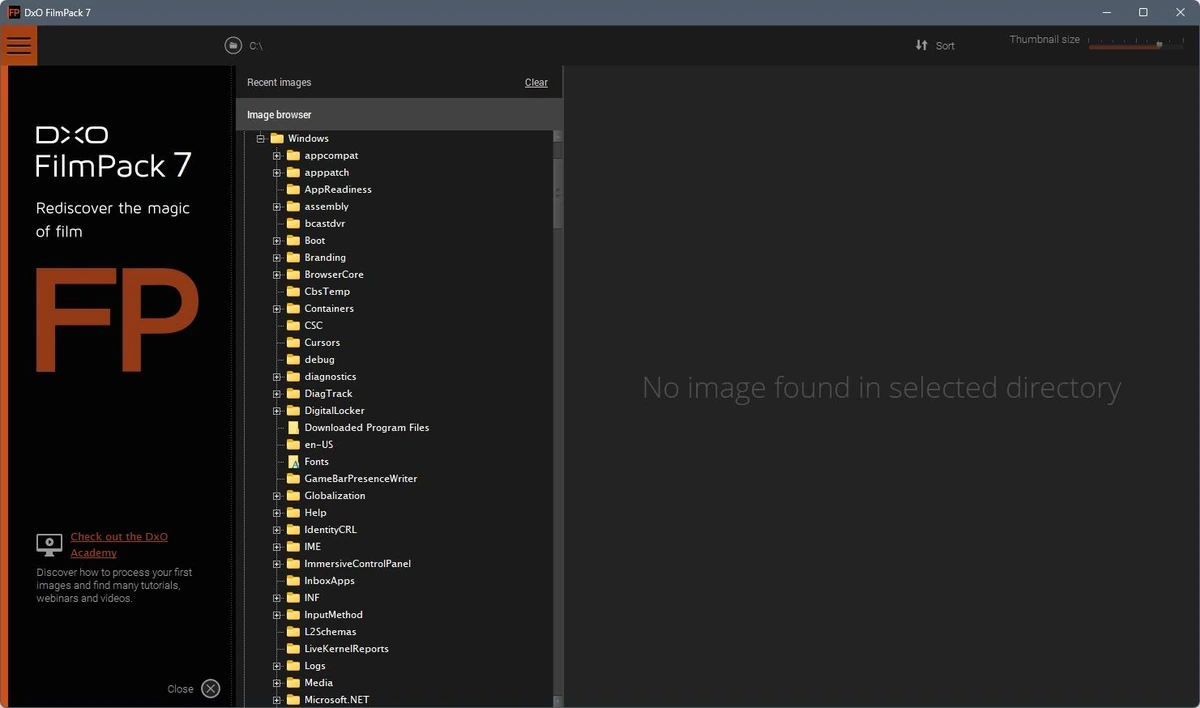Expand the assembly folder
The height and width of the screenshot is (708, 1200).
(x=277, y=207)
